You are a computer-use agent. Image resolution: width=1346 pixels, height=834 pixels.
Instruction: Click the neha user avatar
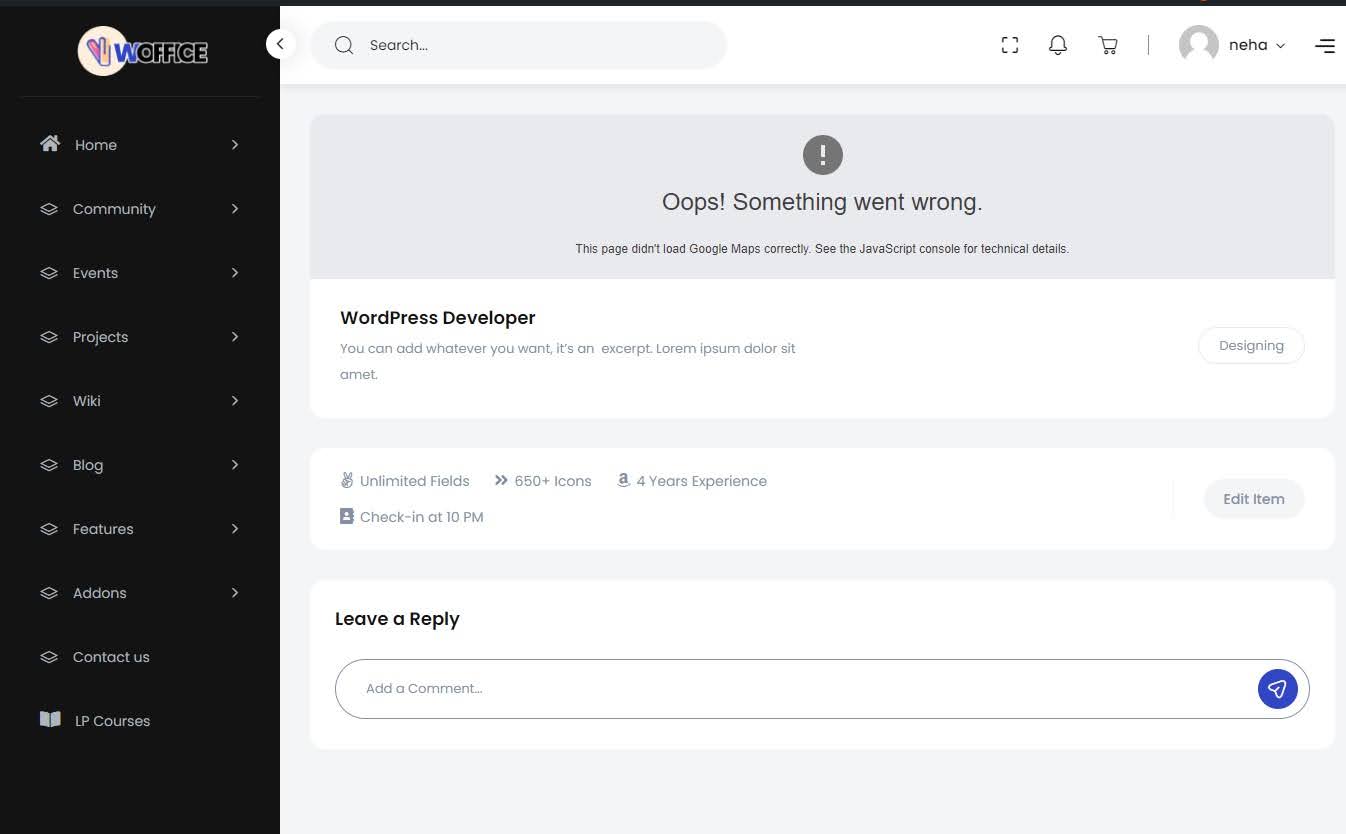(x=1198, y=45)
